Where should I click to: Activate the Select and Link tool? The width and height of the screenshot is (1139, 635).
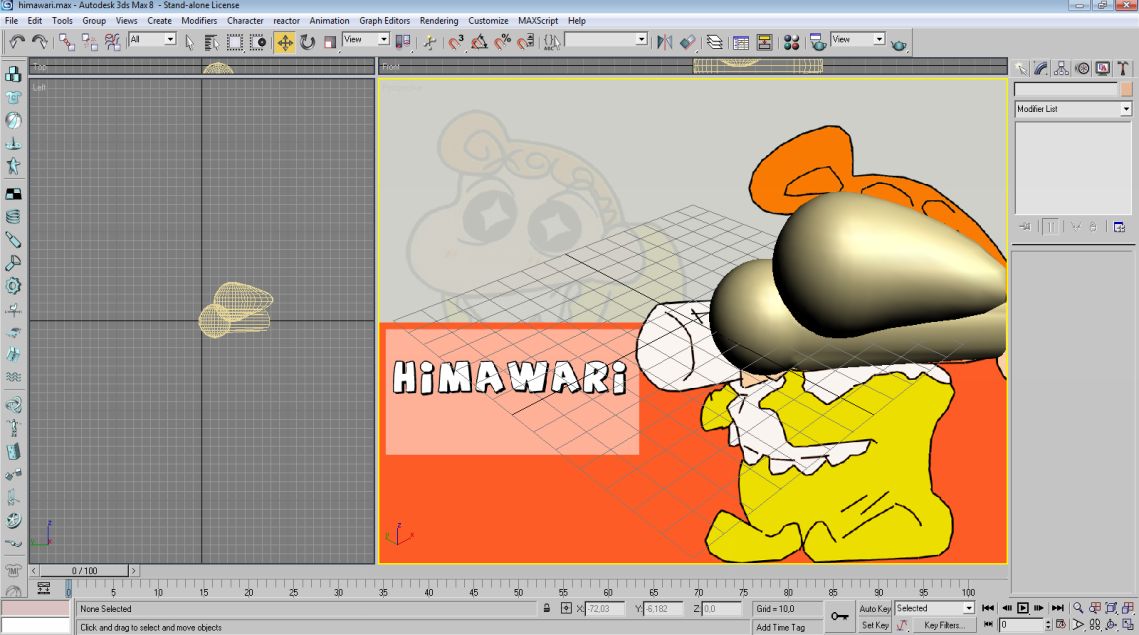click(x=67, y=42)
